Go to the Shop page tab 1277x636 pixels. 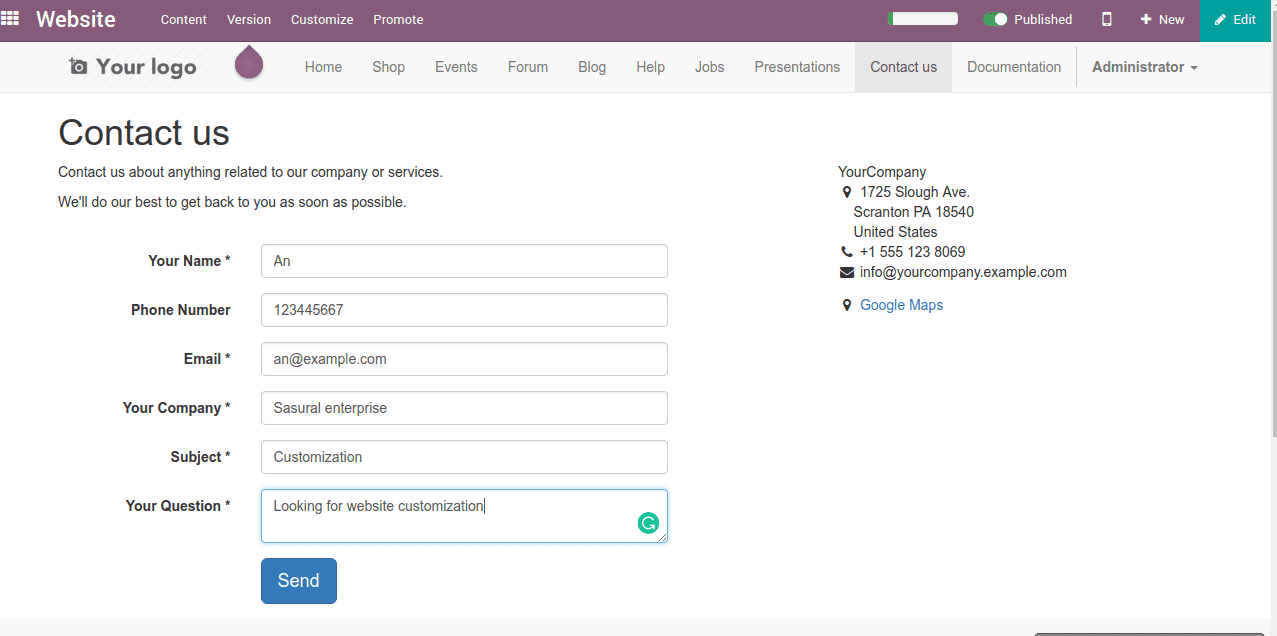388,67
